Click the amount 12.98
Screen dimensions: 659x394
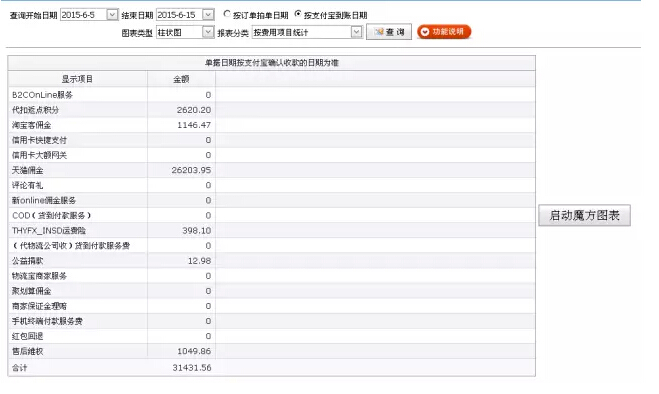point(199,261)
